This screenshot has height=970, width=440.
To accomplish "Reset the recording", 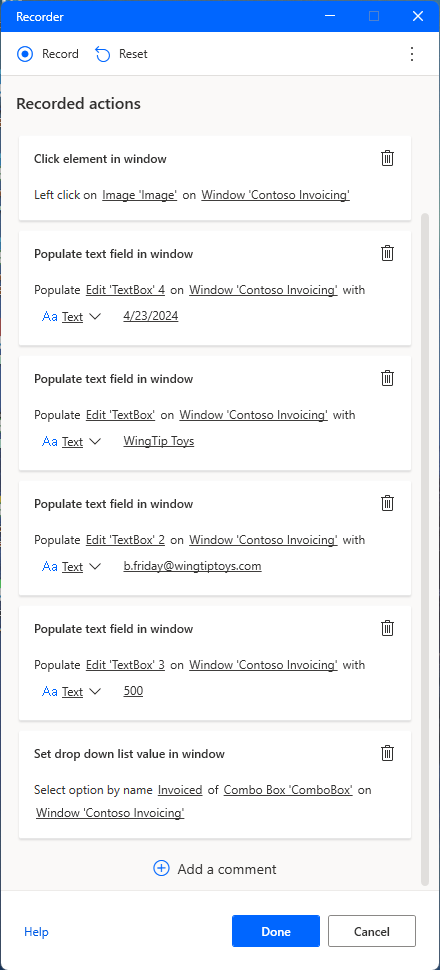I will tap(121, 54).
